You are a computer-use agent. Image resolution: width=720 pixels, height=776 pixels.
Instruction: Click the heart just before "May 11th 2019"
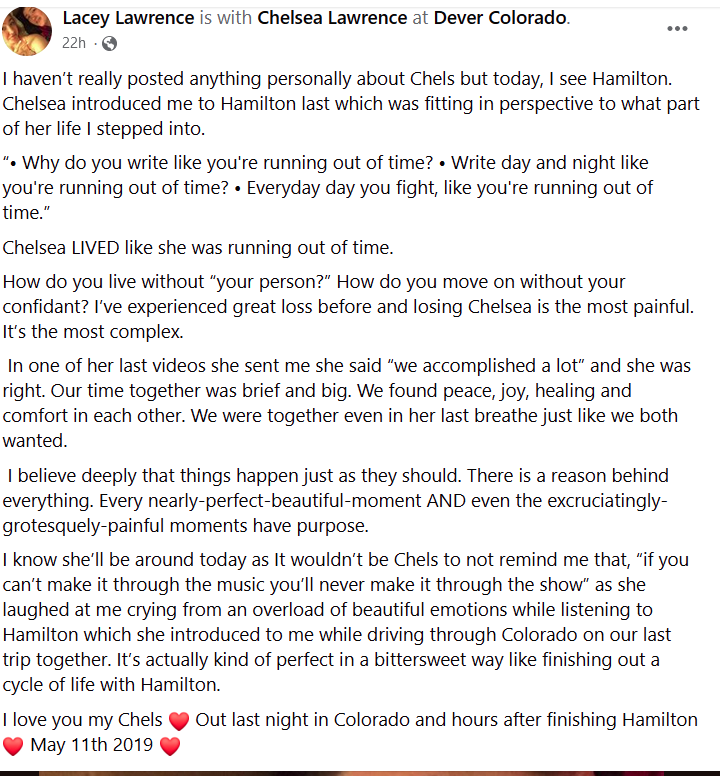click(x=13, y=746)
